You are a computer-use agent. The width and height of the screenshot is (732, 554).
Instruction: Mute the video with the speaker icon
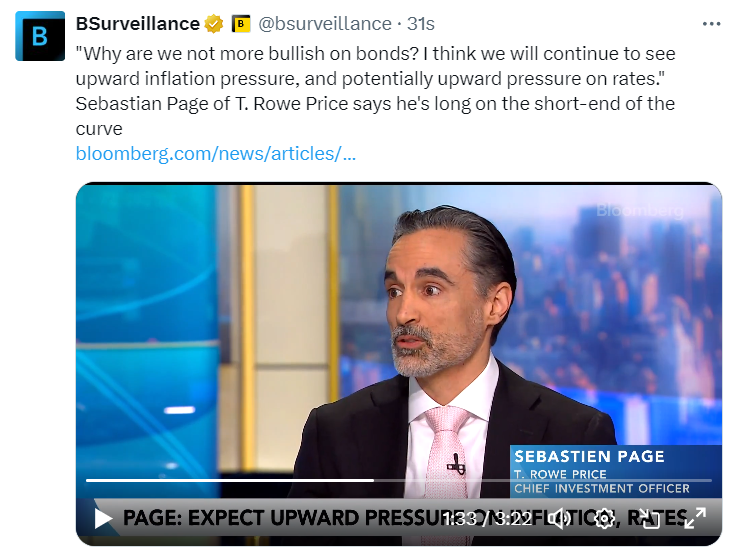pyautogui.click(x=559, y=519)
